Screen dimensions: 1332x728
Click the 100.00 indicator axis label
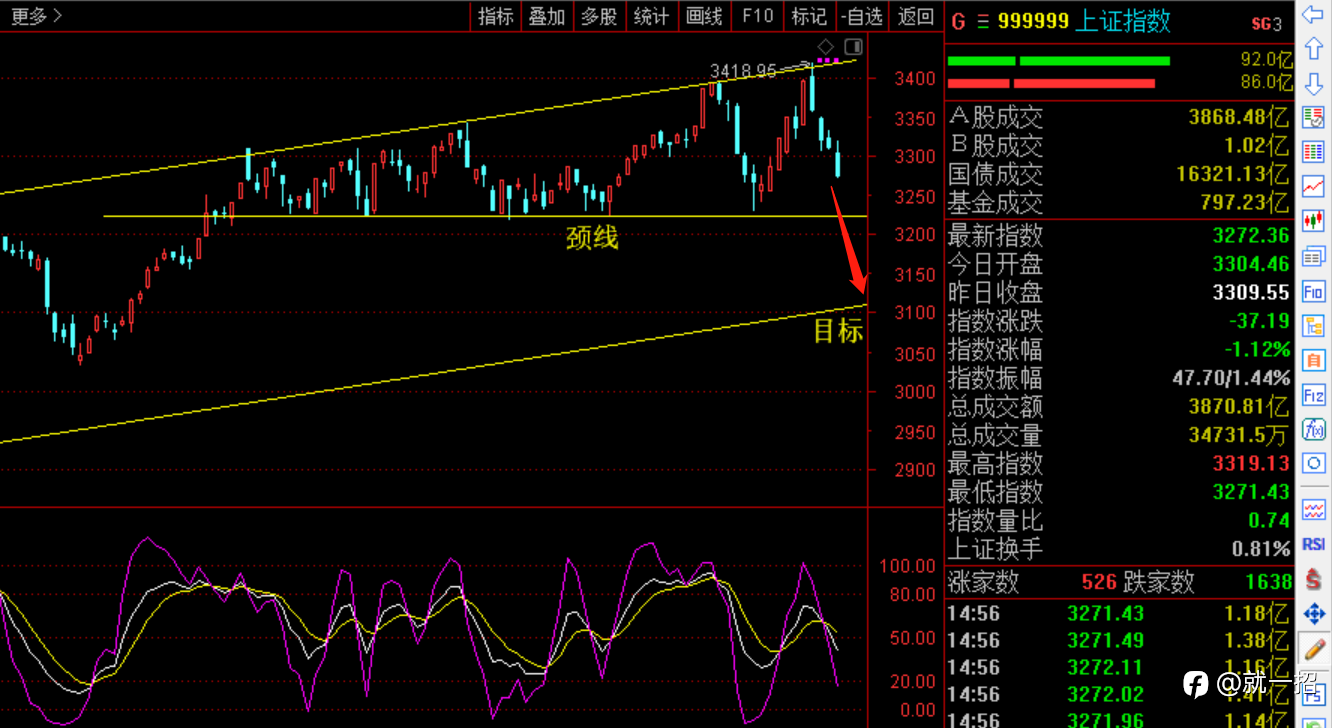click(906, 566)
